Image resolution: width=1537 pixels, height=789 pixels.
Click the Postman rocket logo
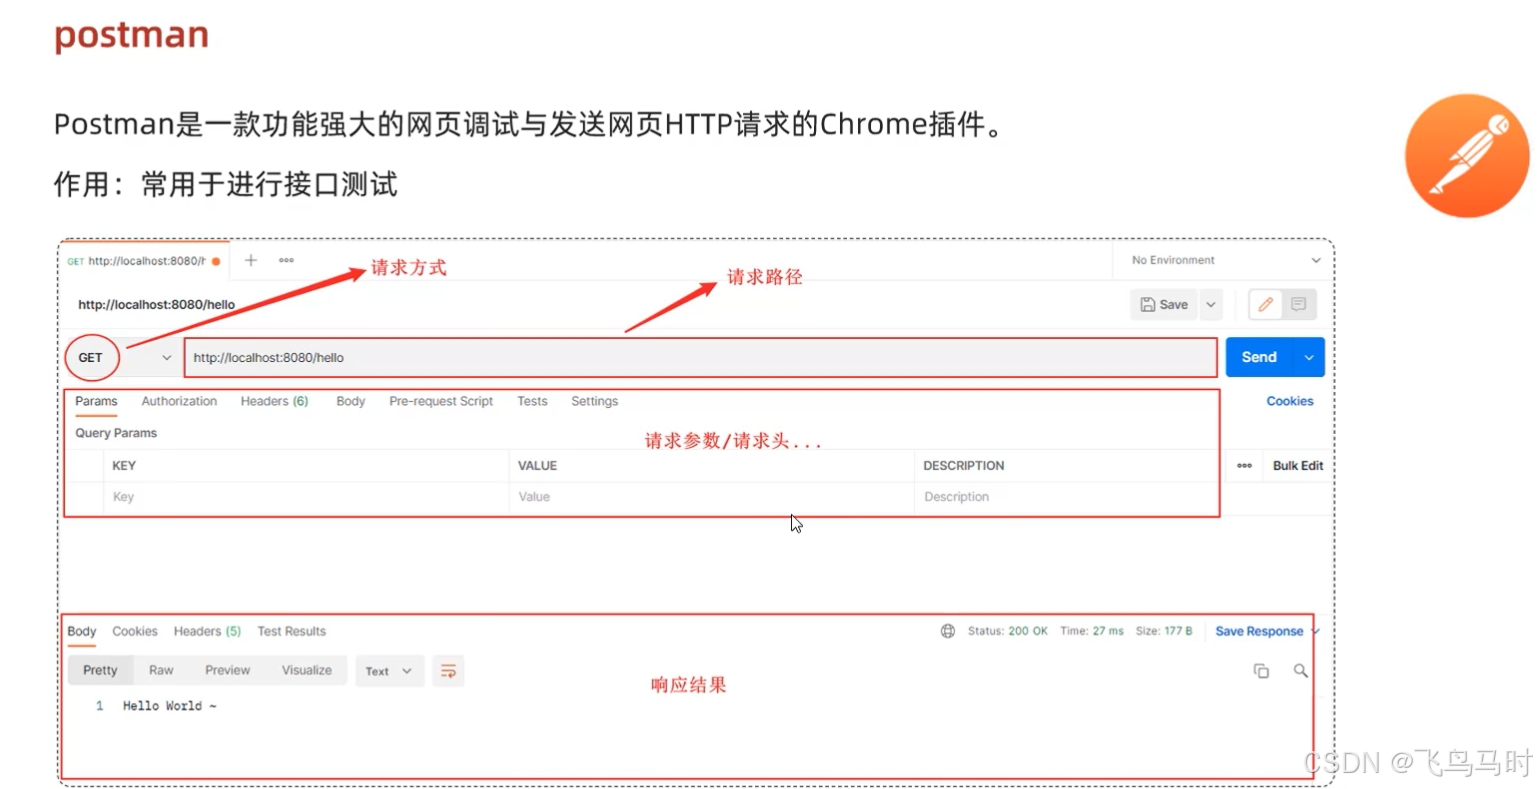coord(1467,156)
